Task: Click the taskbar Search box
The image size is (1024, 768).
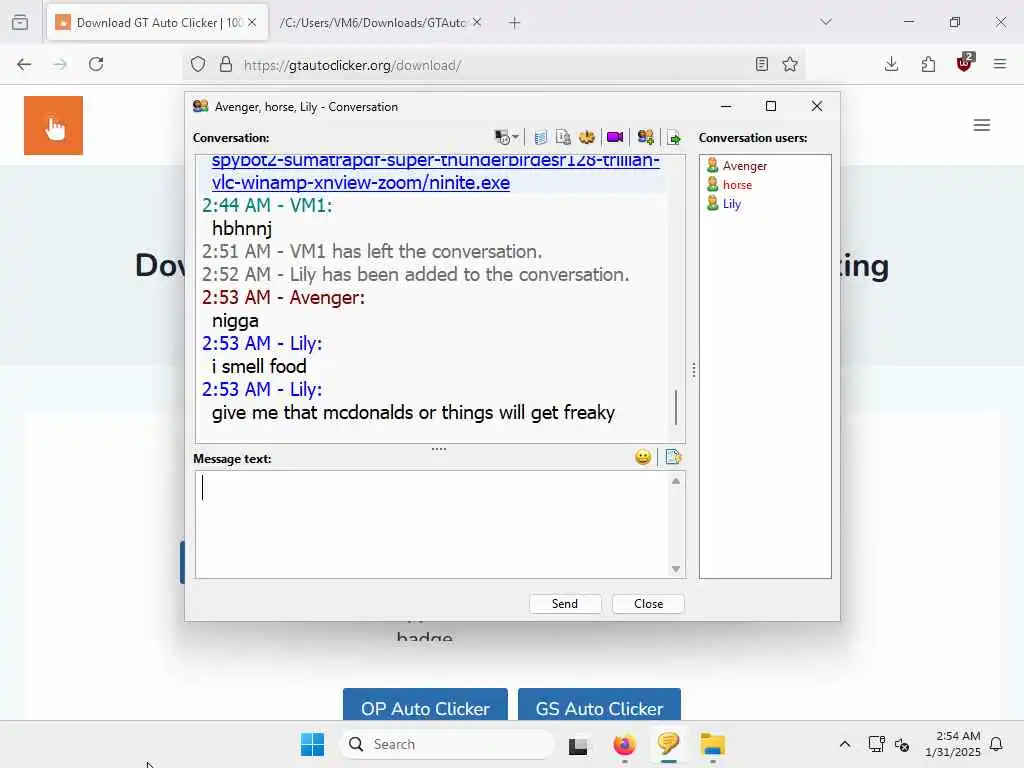Action: (x=447, y=744)
